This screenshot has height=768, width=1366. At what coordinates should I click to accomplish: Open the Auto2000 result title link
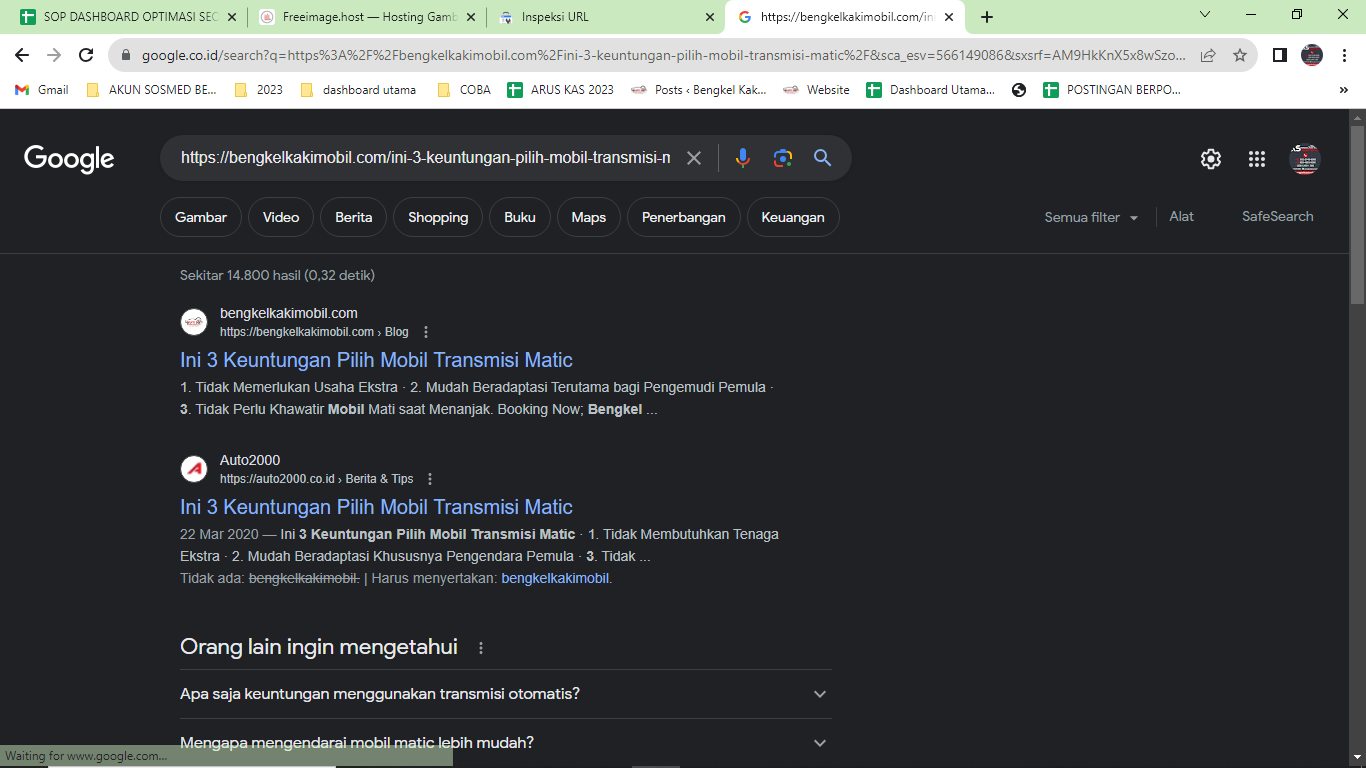click(376, 507)
